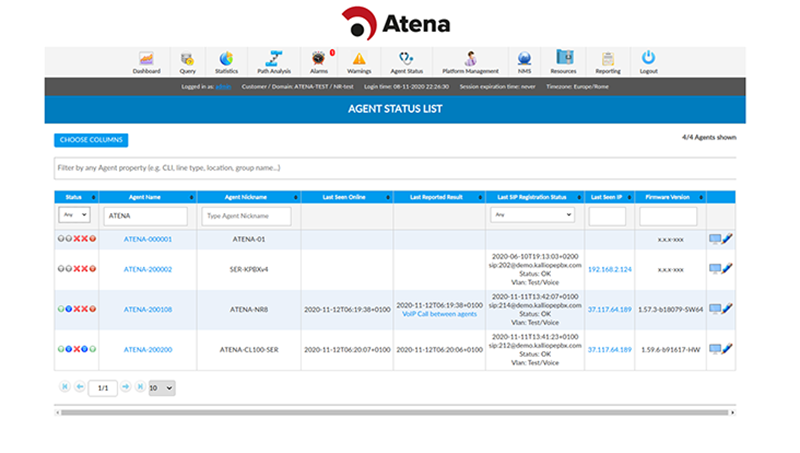
Task: Open Platform Management
Action: tap(470, 62)
